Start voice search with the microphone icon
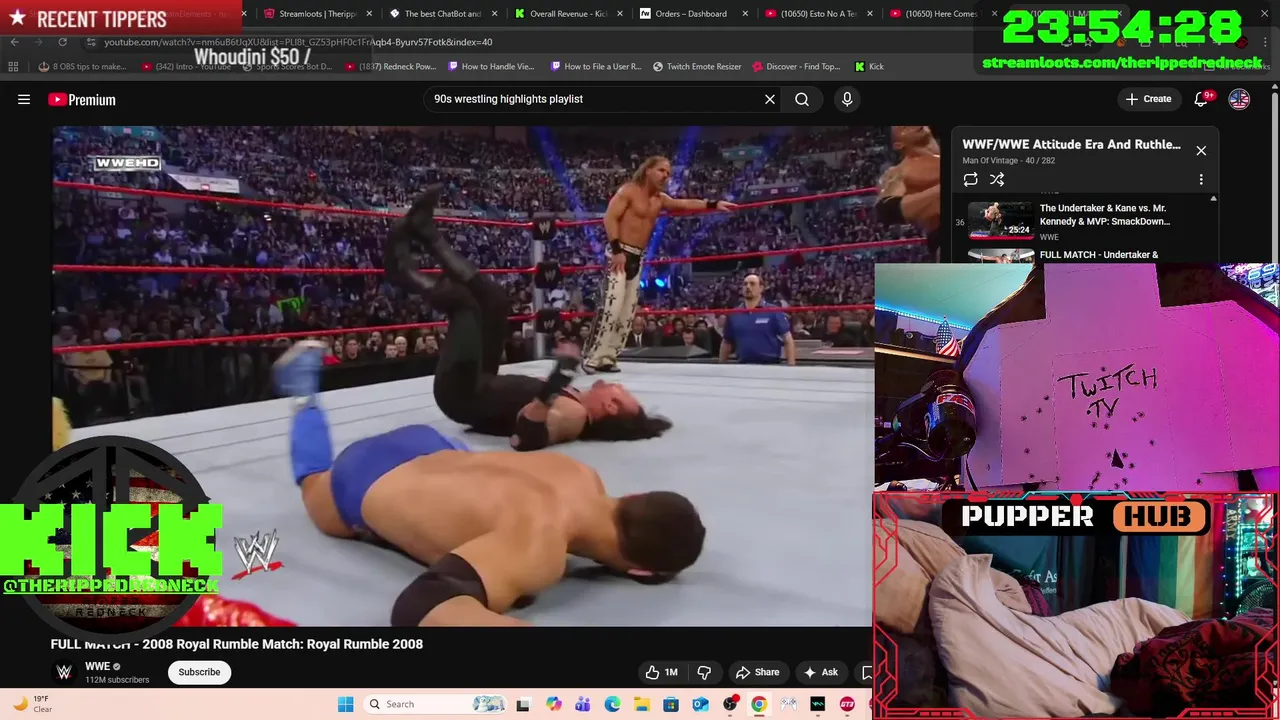This screenshot has height=720, width=1280. [847, 99]
